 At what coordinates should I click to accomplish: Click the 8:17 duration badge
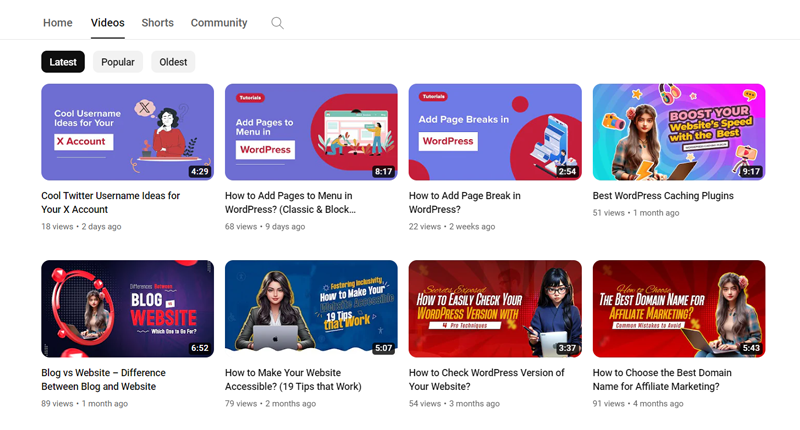click(383, 171)
